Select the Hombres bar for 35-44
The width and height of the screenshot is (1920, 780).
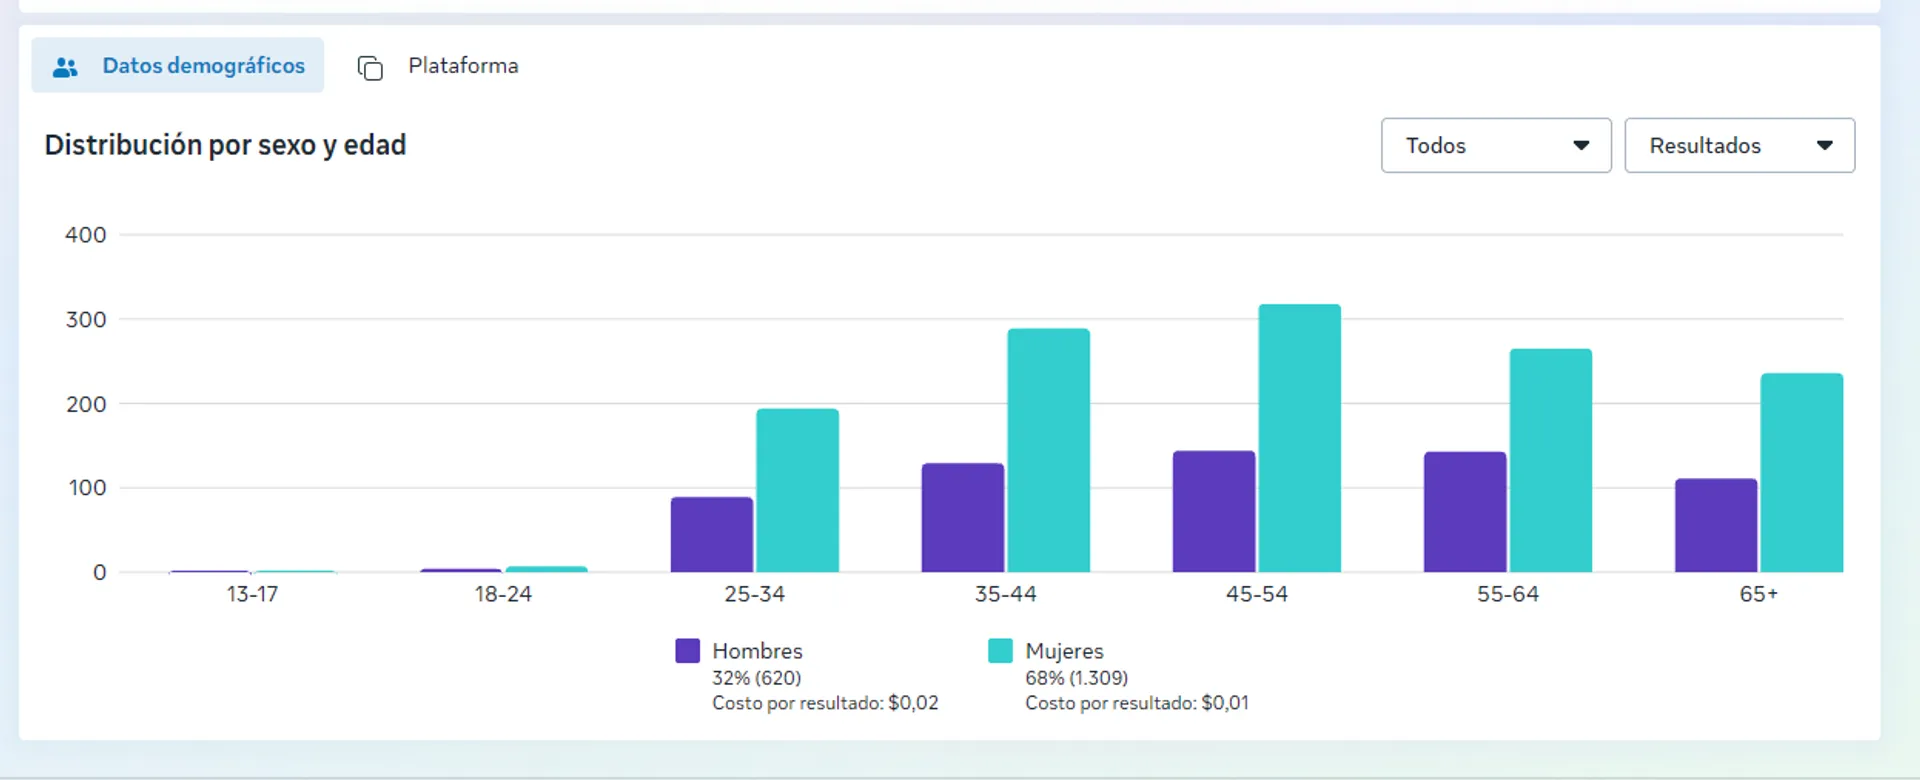click(963, 518)
